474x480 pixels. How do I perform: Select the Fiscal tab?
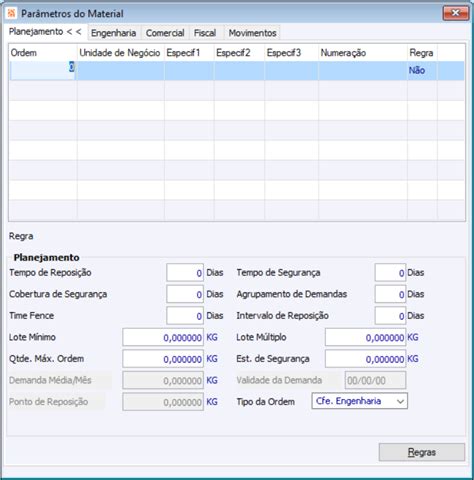pyautogui.click(x=205, y=33)
